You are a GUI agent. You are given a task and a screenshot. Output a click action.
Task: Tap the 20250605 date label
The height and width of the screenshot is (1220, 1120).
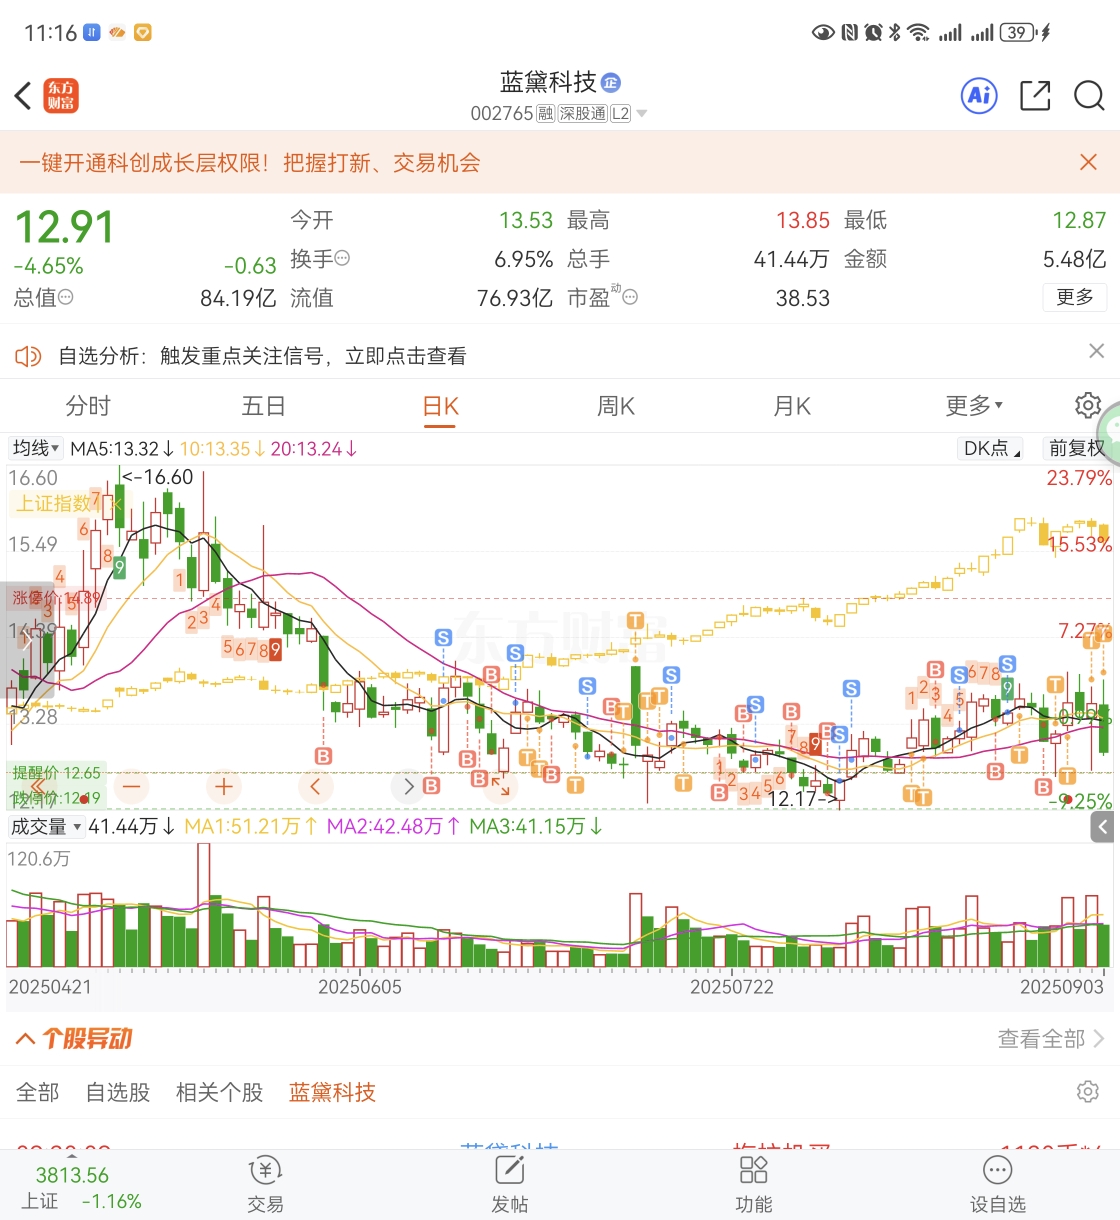(360, 987)
